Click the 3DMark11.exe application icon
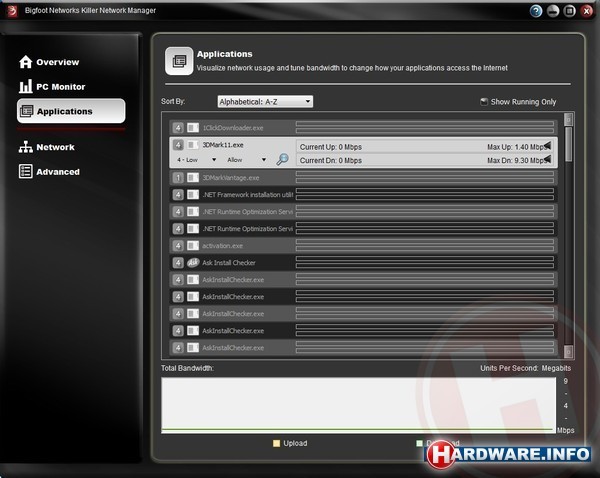This screenshot has height=478, width=600. (x=193, y=145)
